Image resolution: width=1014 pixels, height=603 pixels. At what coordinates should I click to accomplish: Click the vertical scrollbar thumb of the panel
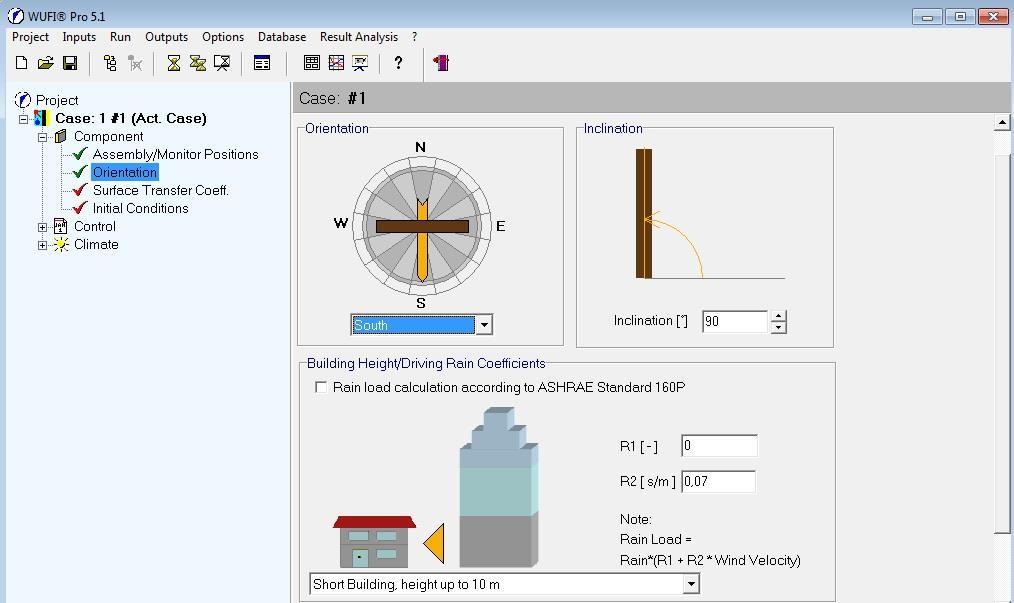(x=1002, y=343)
